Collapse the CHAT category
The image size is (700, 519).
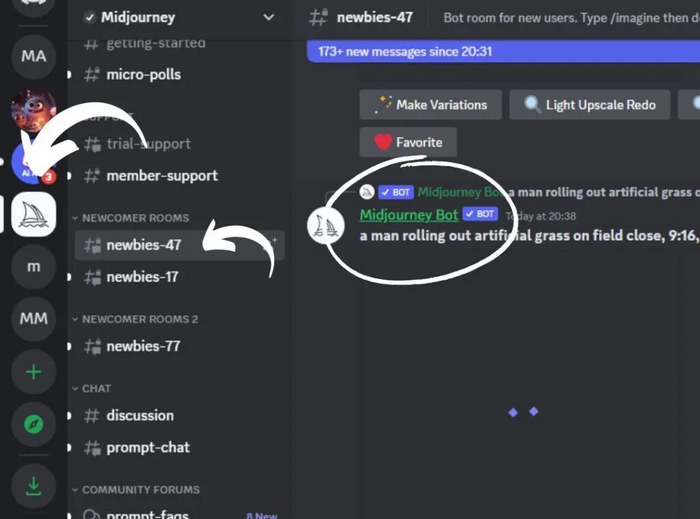pyautogui.click(x=92, y=388)
